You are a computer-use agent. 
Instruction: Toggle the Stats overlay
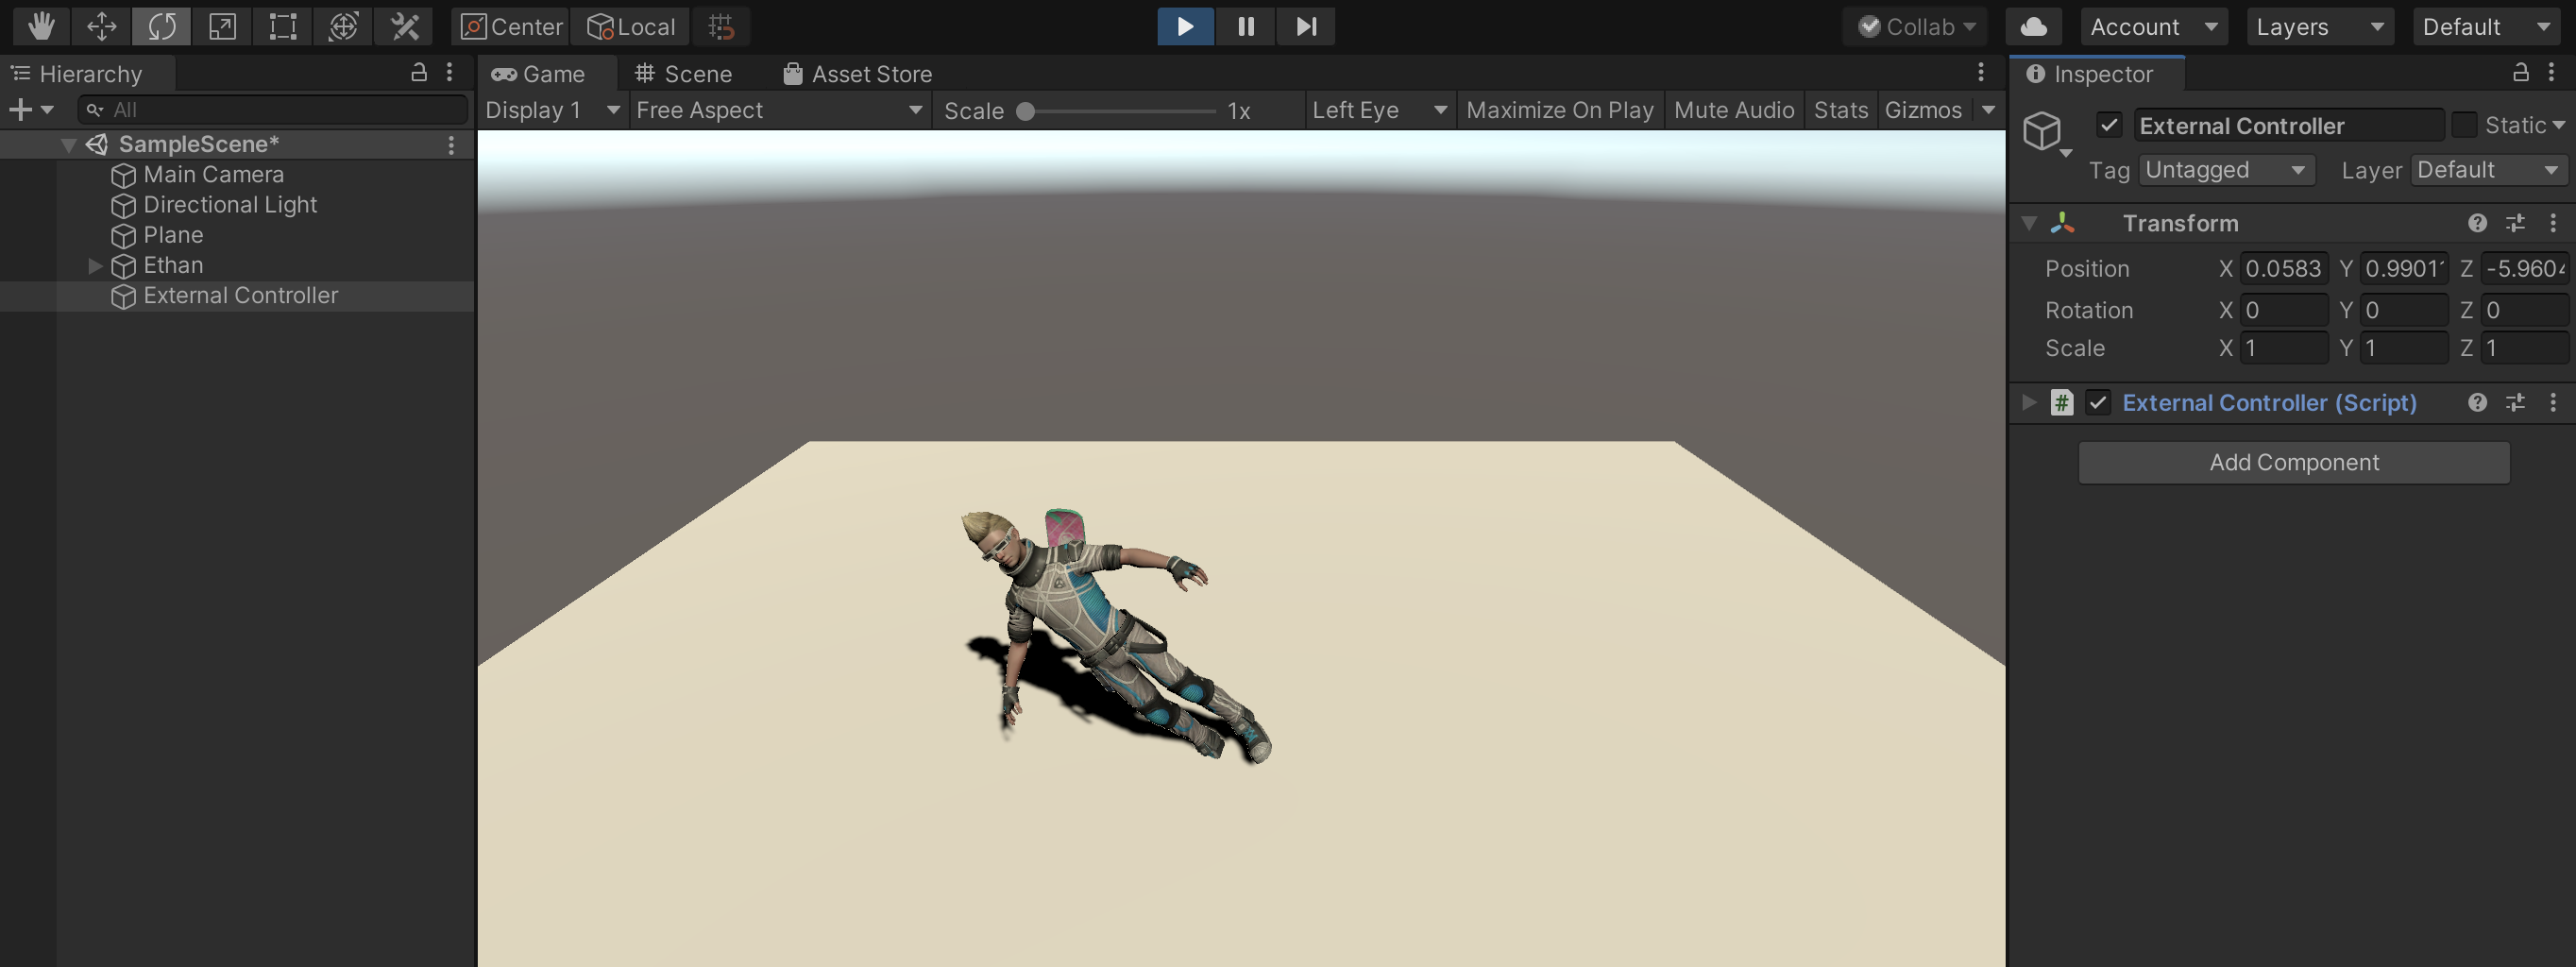click(x=1840, y=110)
